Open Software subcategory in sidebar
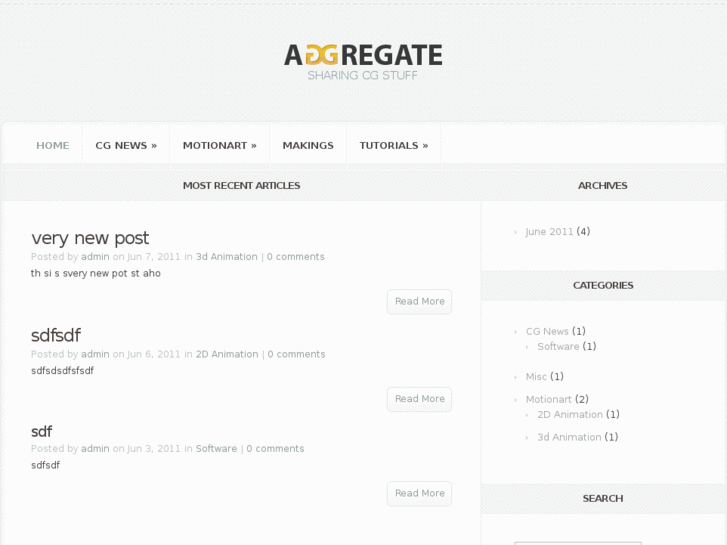Viewport: 727px width, 545px height. tap(558, 346)
